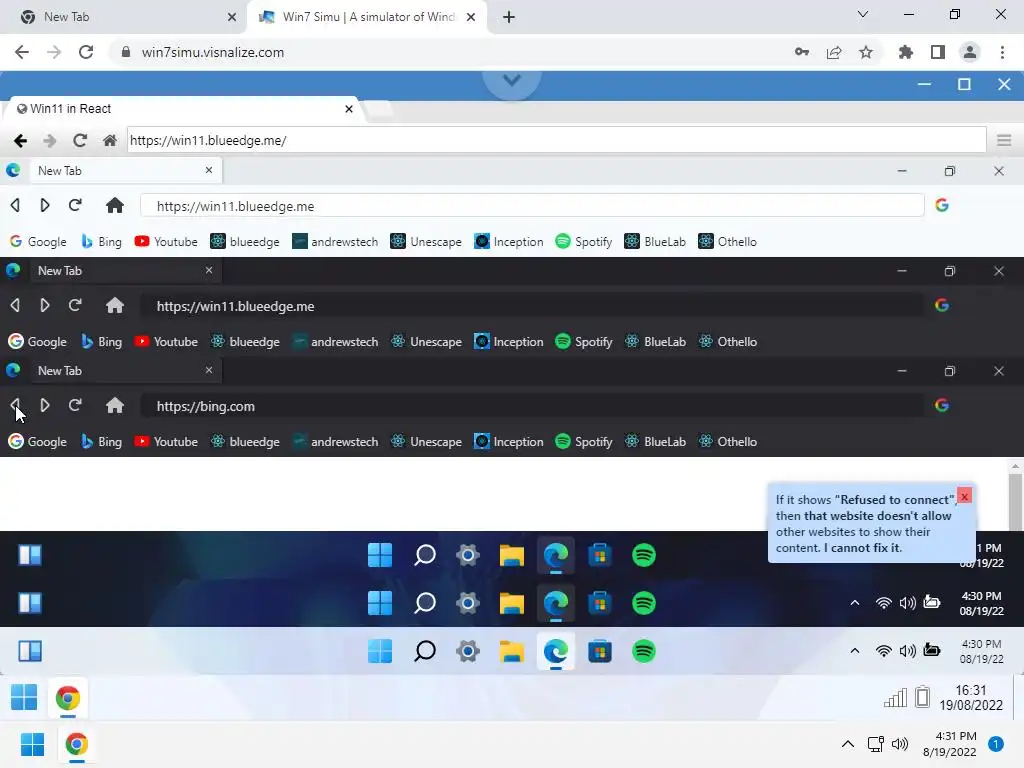Viewport: 1024px width, 768px height.
Task: Click the password key icon in Chrome
Action: [x=802, y=52]
